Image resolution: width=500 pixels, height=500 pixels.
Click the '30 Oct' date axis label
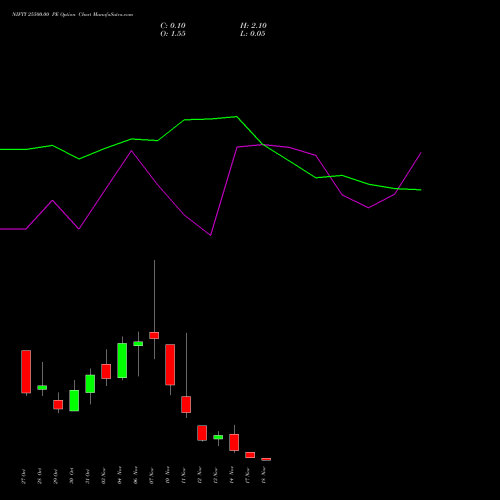[x=71, y=476]
